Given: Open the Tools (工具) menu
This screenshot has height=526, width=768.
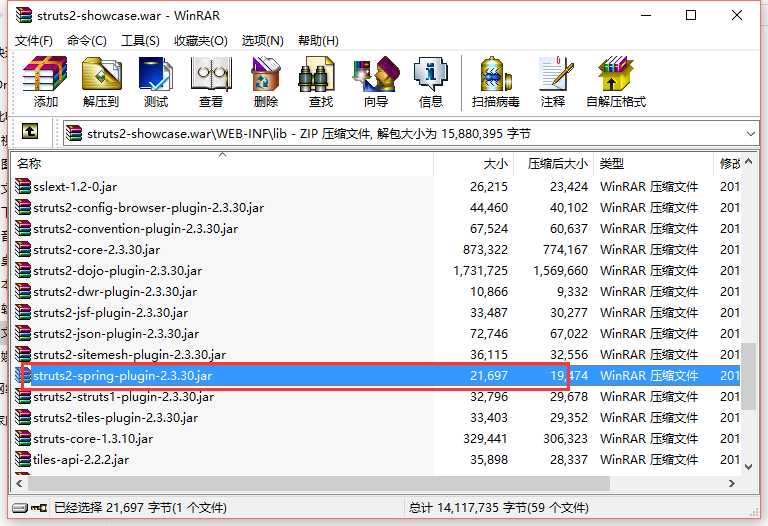Looking at the screenshot, I should pos(140,40).
